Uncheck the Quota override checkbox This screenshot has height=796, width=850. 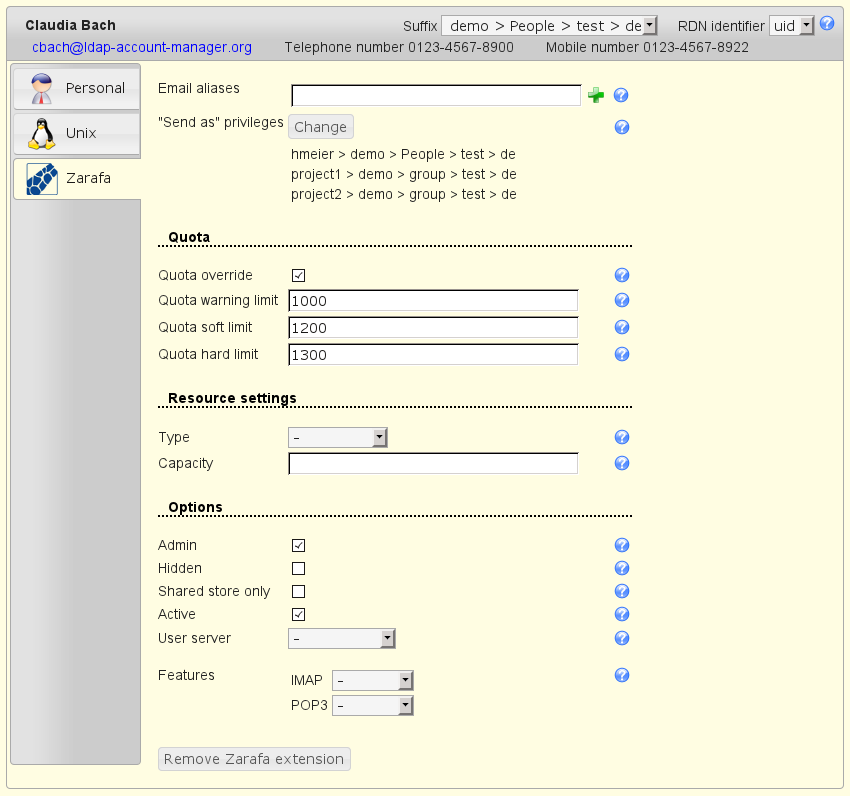(x=298, y=276)
